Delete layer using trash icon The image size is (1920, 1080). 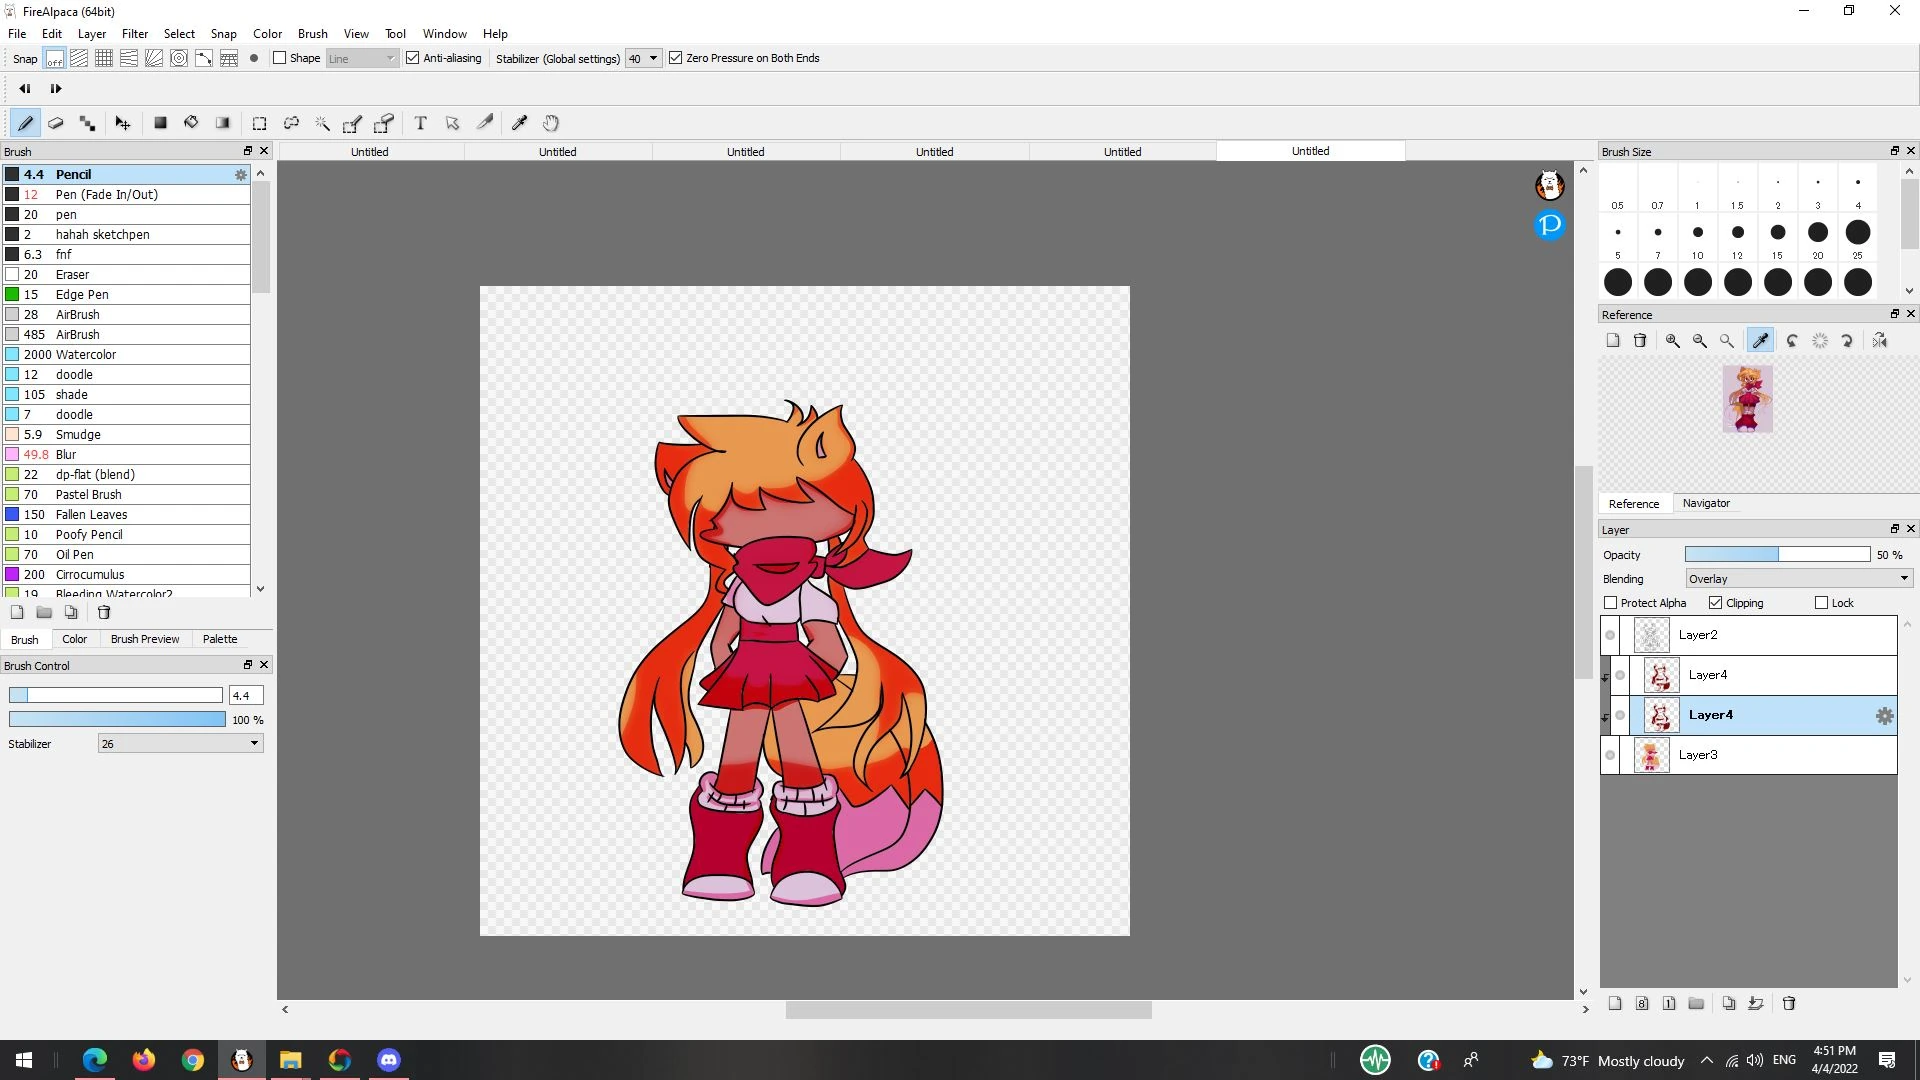1789,1003
